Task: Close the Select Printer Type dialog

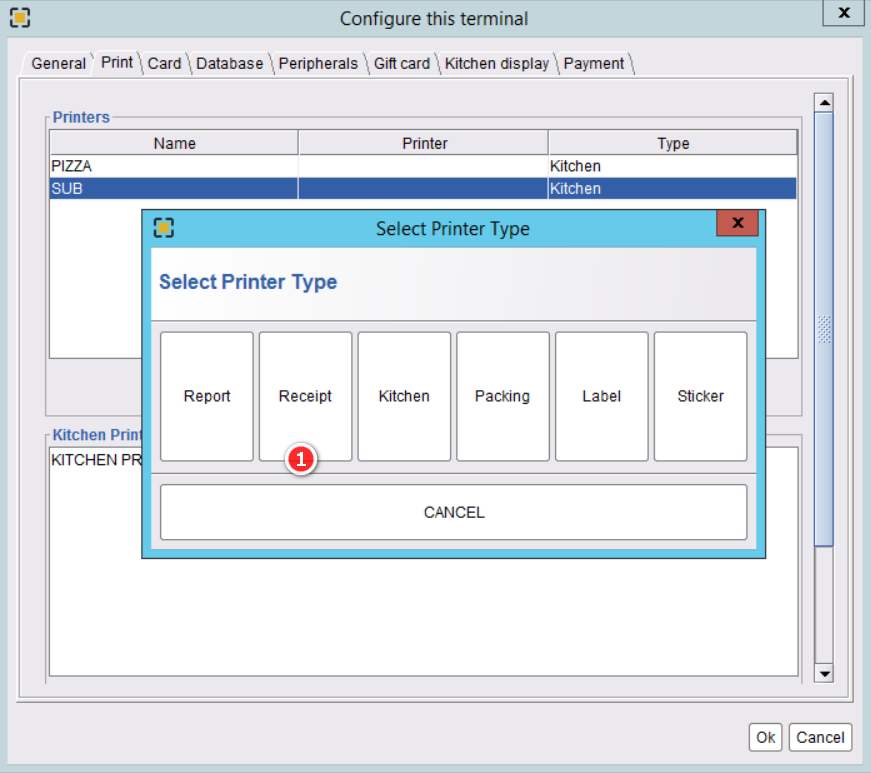Action: pos(737,223)
